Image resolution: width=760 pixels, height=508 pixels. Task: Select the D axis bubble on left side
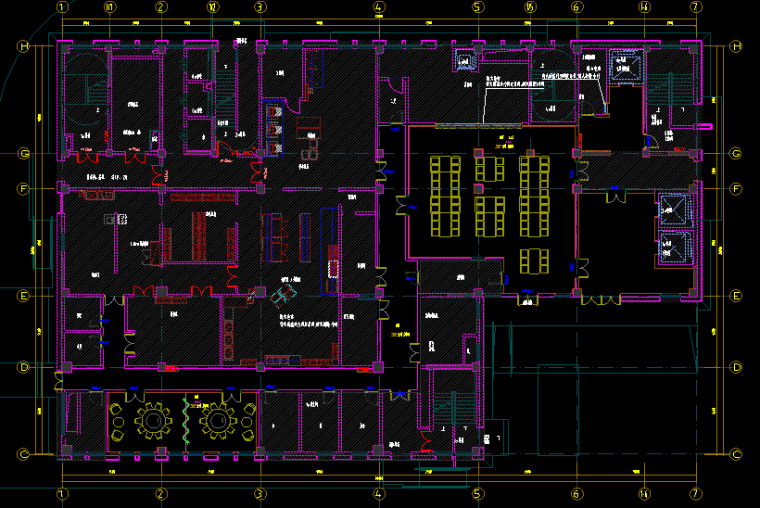[22, 367]
